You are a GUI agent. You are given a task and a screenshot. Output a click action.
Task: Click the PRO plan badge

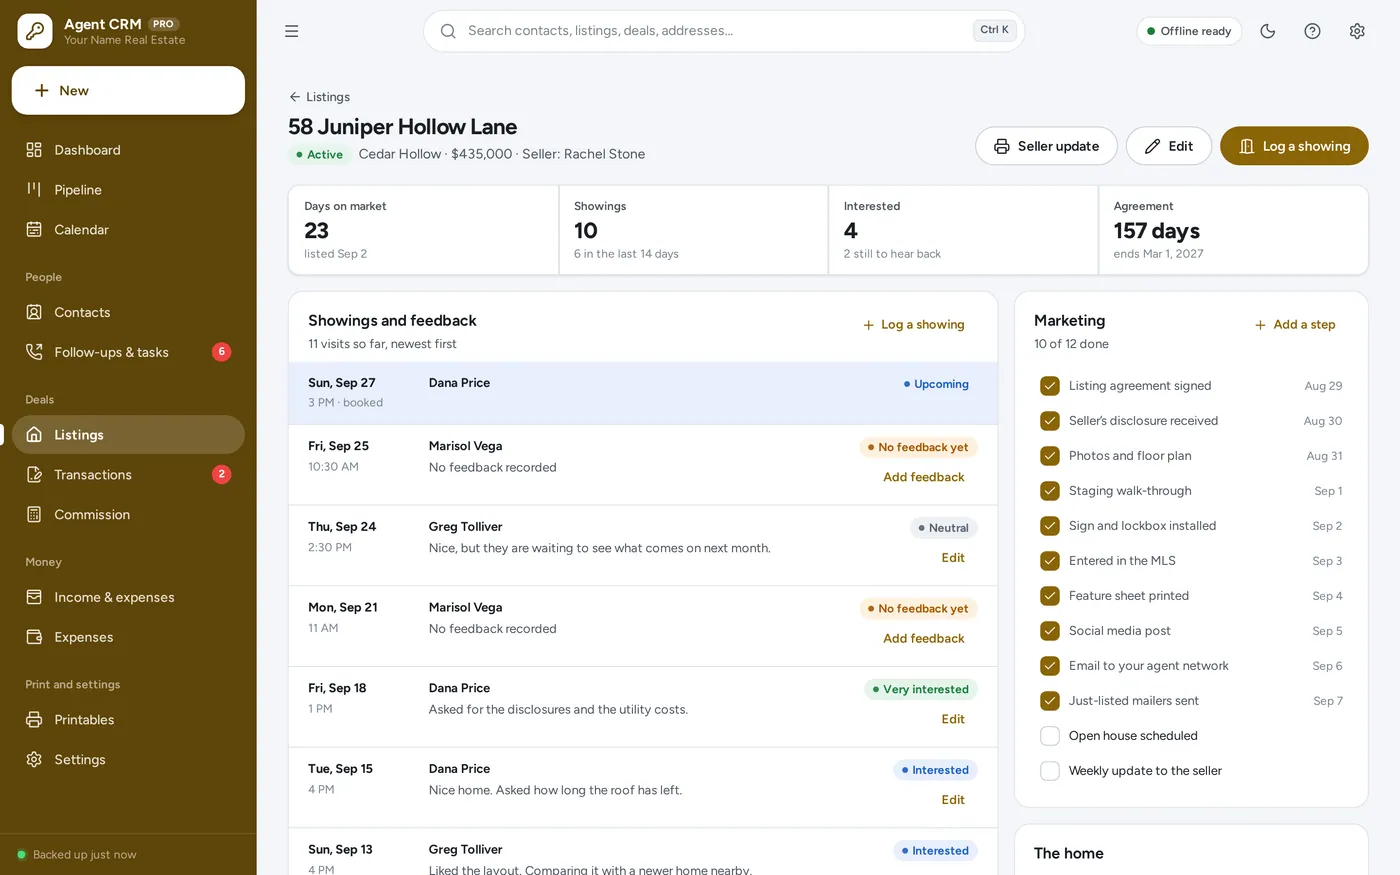click(x=163, y=24)
